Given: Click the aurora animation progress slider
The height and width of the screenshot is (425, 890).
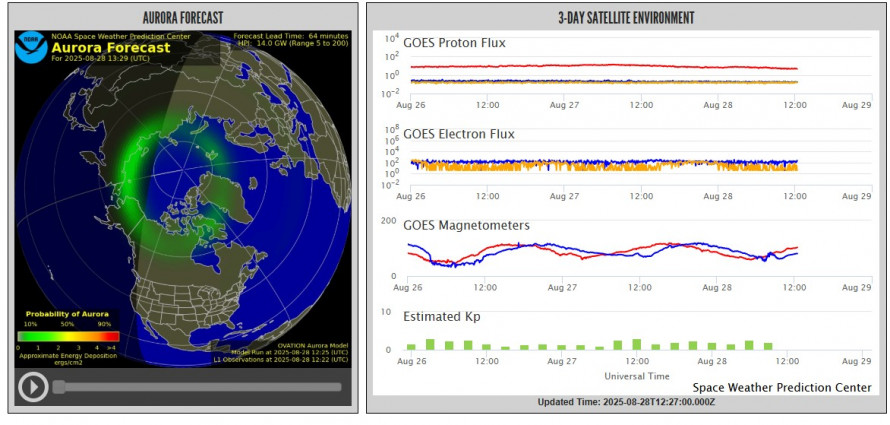Looking at the screenshot, I should coord(197,387).
